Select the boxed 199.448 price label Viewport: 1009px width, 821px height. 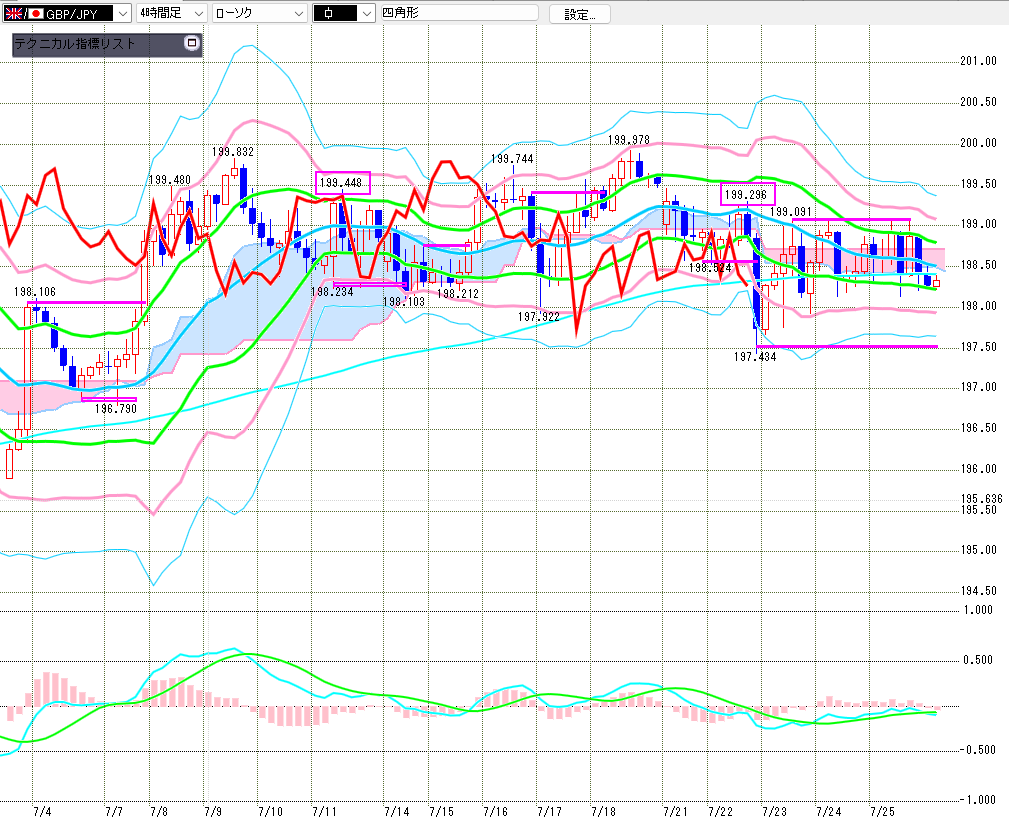(x=342, y=183)
